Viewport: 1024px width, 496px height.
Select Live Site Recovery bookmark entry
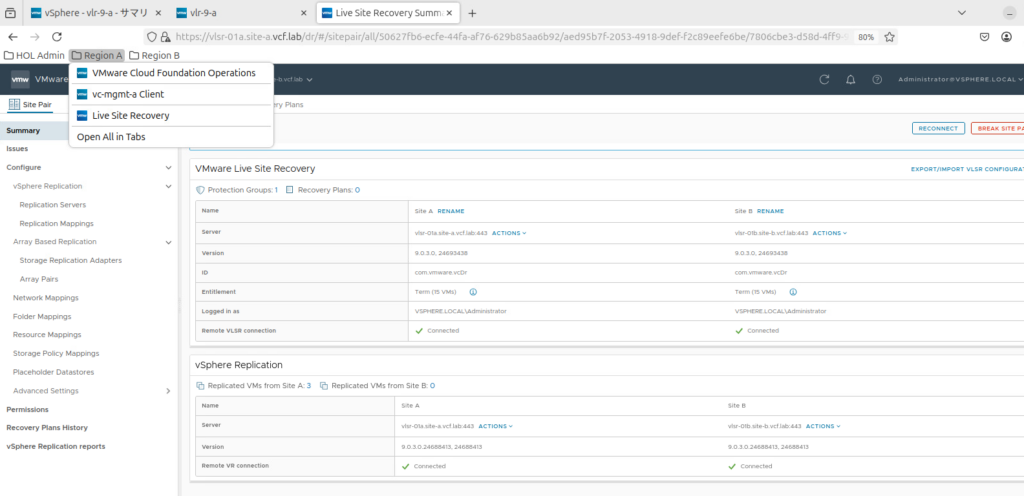tap(130, 115)
